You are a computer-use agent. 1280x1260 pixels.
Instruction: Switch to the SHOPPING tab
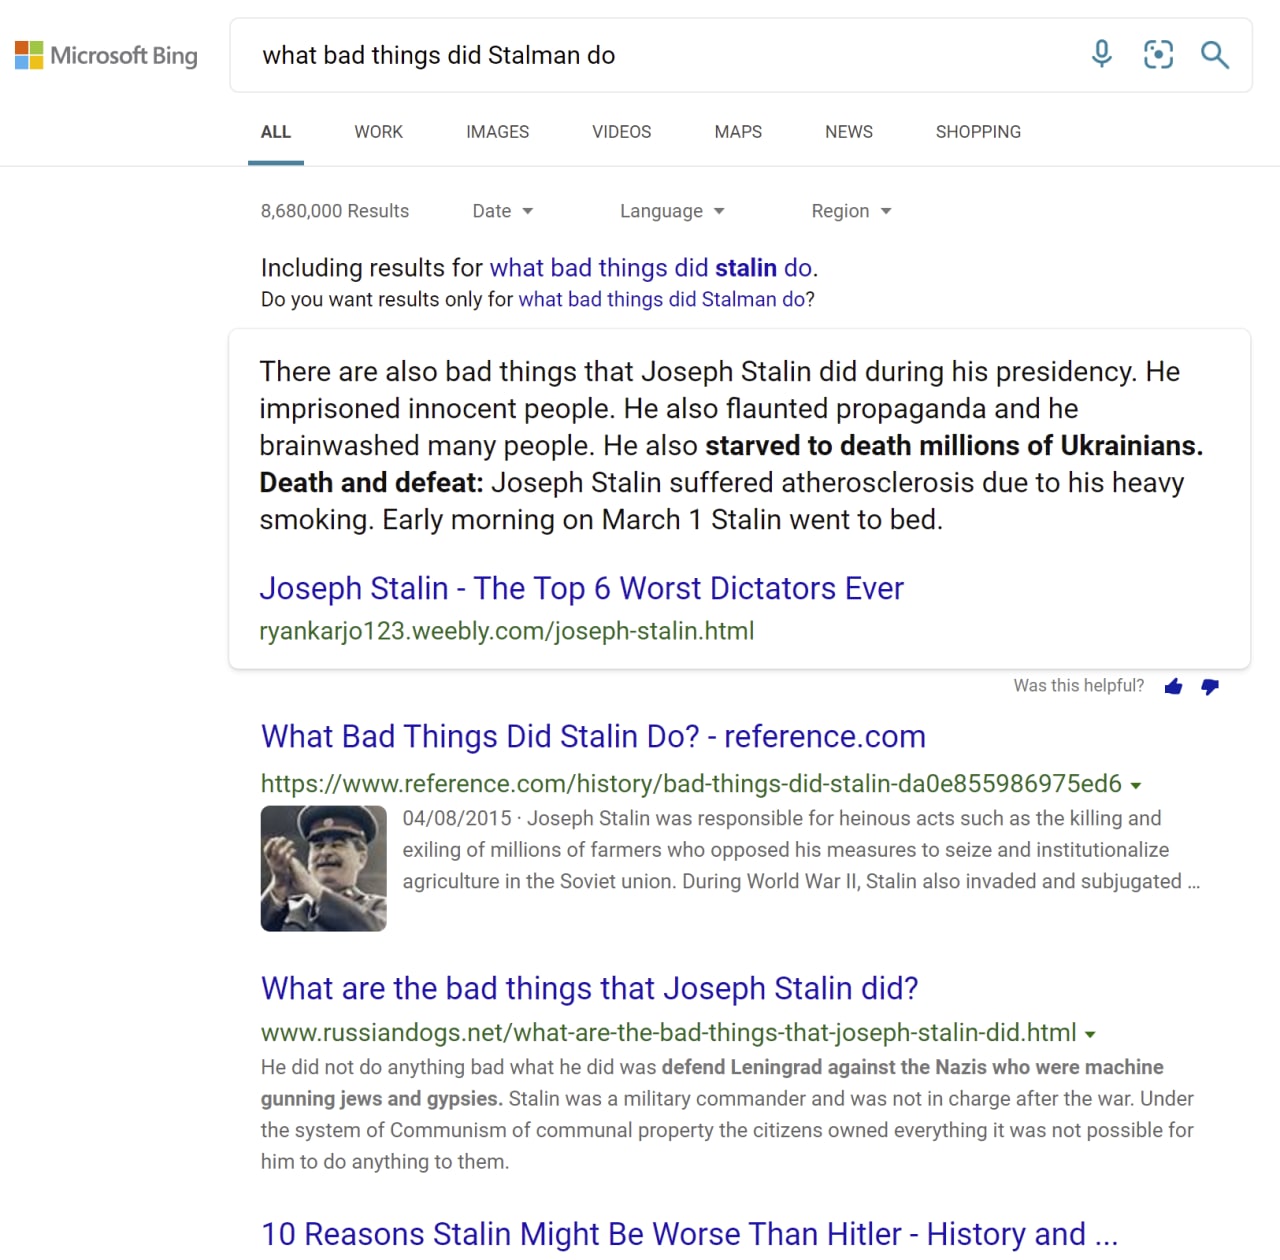click(978, 132)
